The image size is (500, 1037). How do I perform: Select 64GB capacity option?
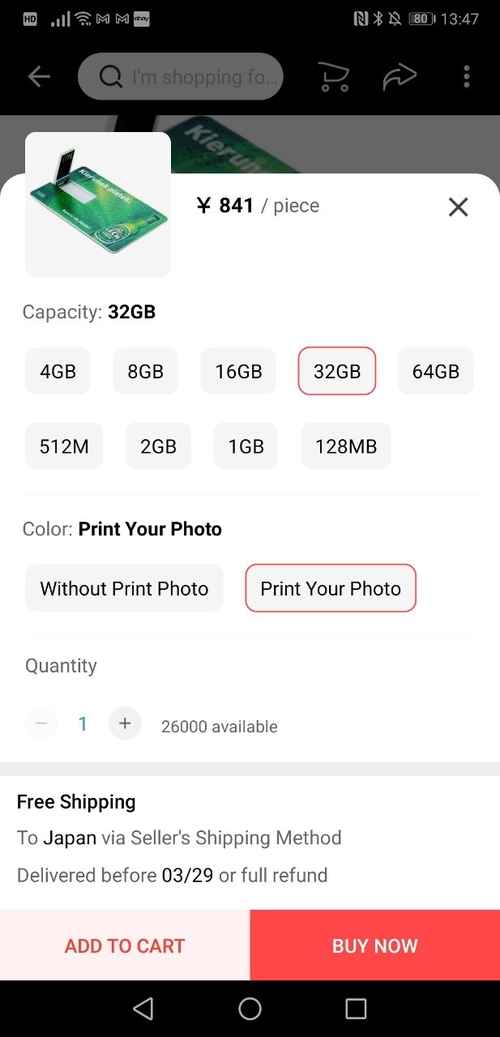point(436,371)
